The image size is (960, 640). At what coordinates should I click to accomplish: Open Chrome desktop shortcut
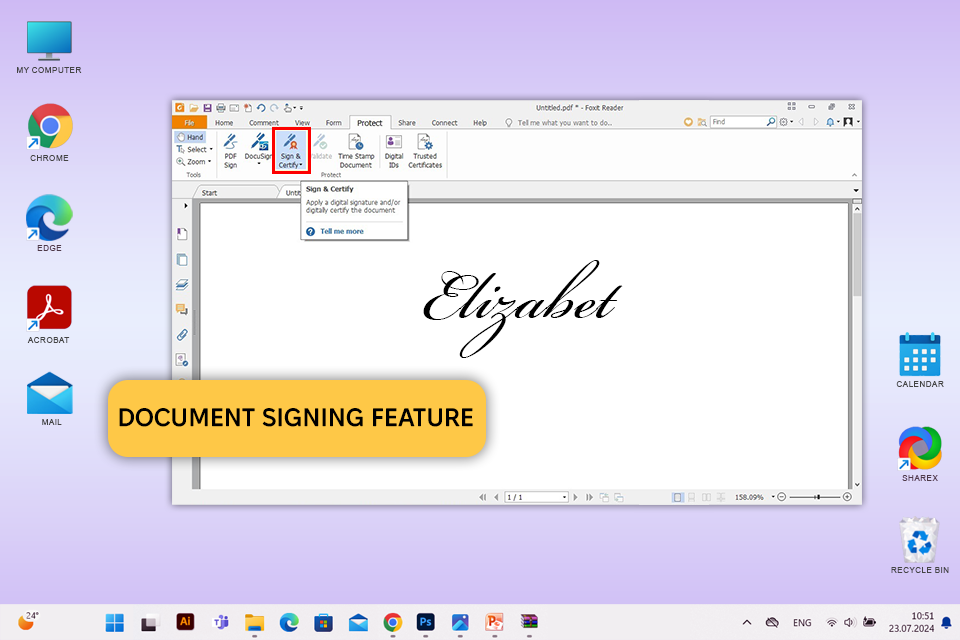(49, 133)
